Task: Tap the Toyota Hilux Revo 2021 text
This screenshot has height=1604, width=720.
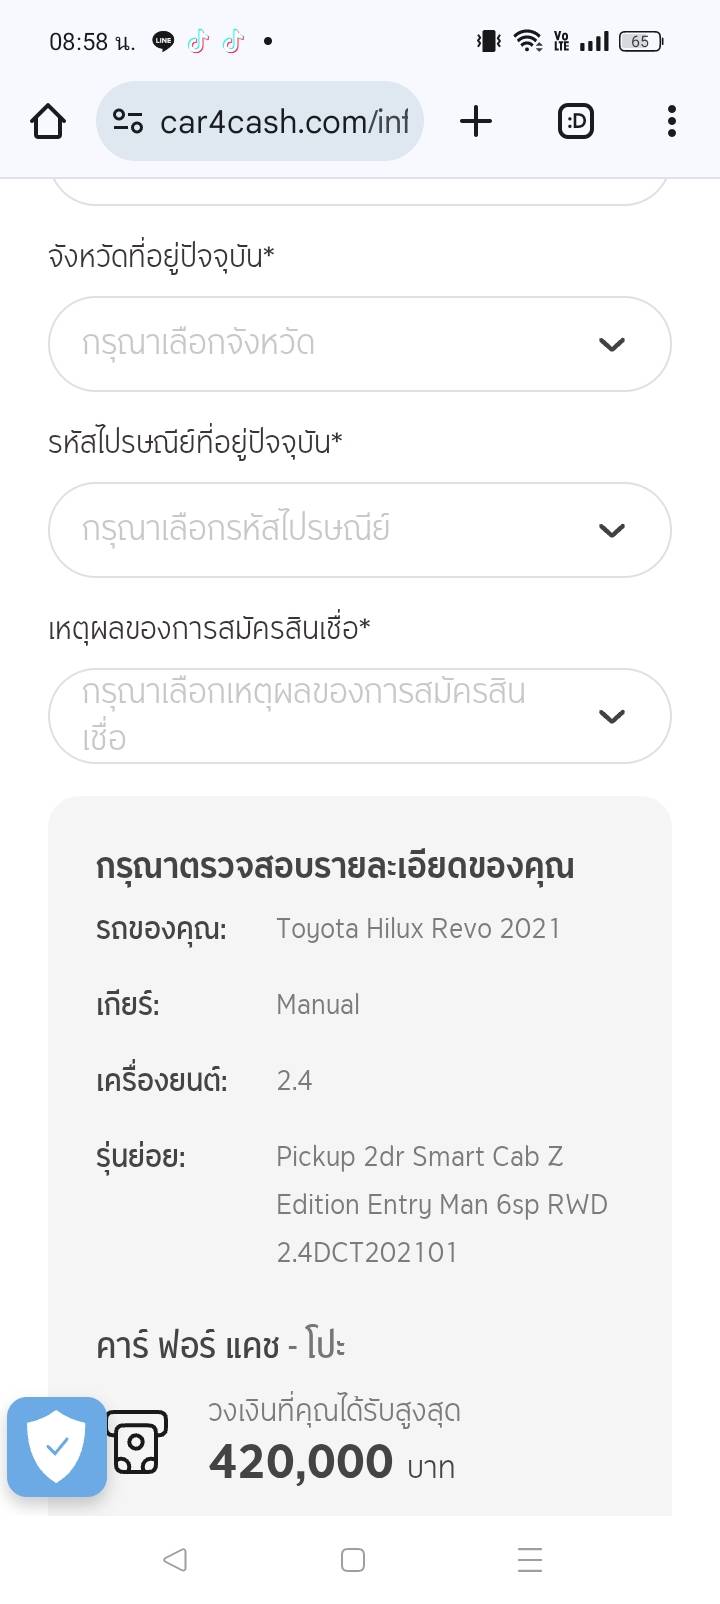Action: tap(418, 929)
